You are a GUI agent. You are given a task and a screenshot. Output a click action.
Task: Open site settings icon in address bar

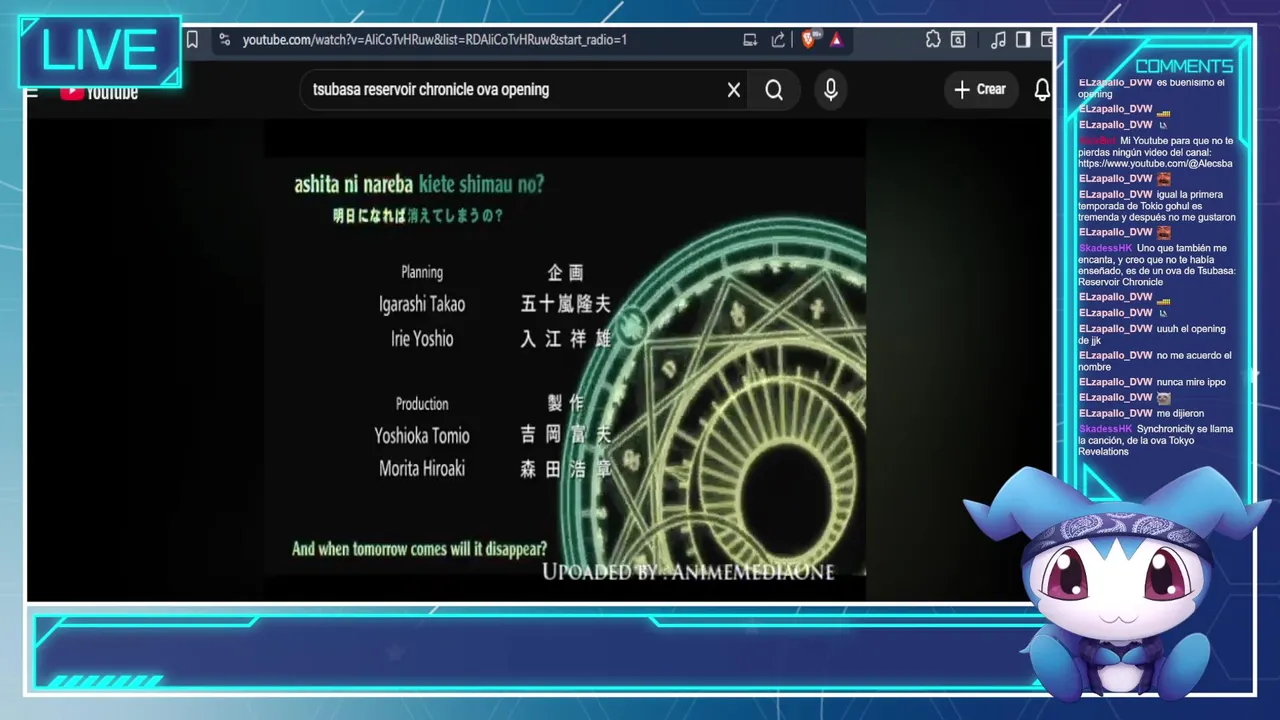click(224, 40)
